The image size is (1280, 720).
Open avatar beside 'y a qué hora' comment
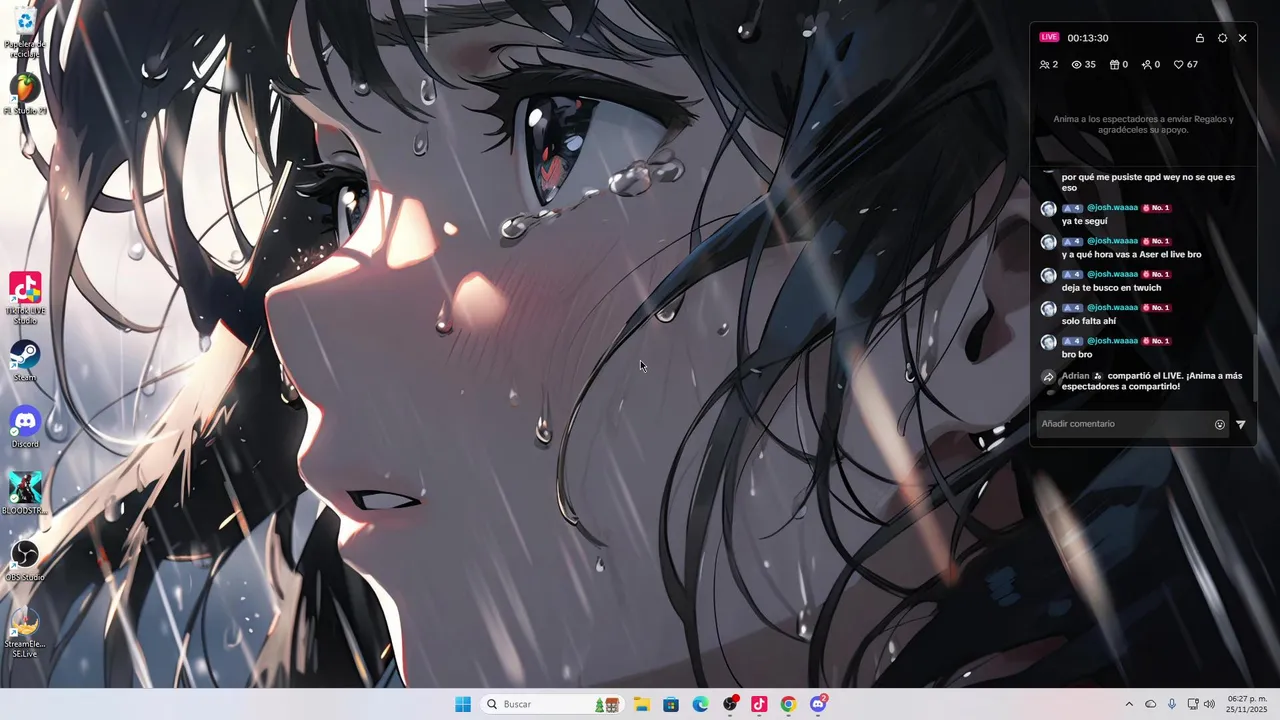(x=1048, y=242)
